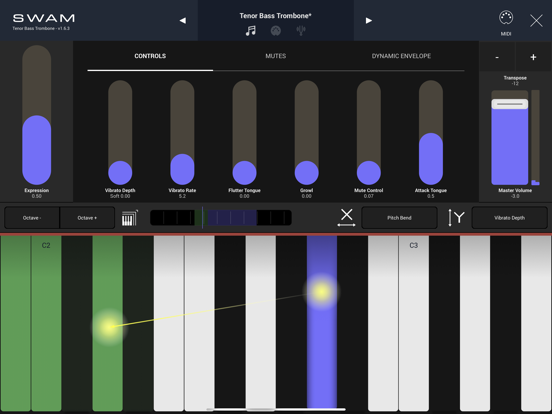The height and width of the screenshot is (414, 552).
Task: Go to next preset with right arrow
Action: [369, 20]
